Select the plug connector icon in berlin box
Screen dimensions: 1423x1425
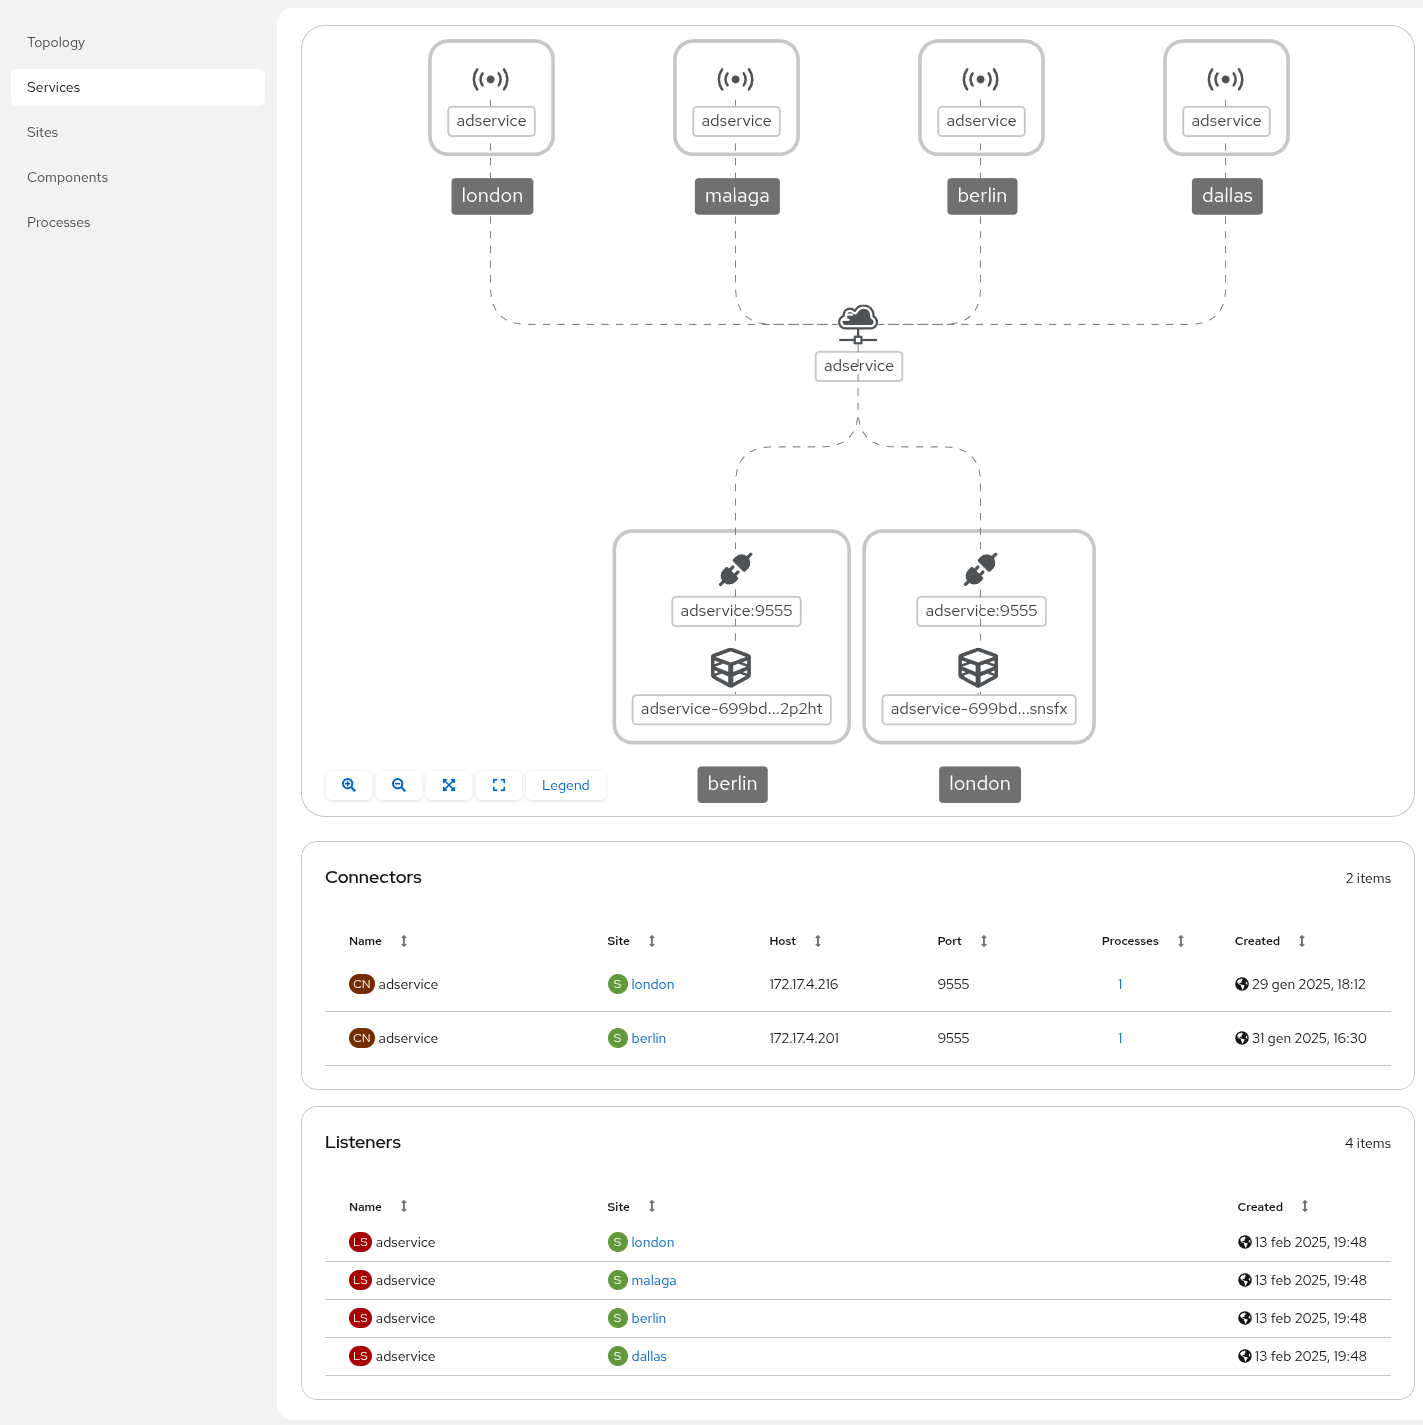736,569
